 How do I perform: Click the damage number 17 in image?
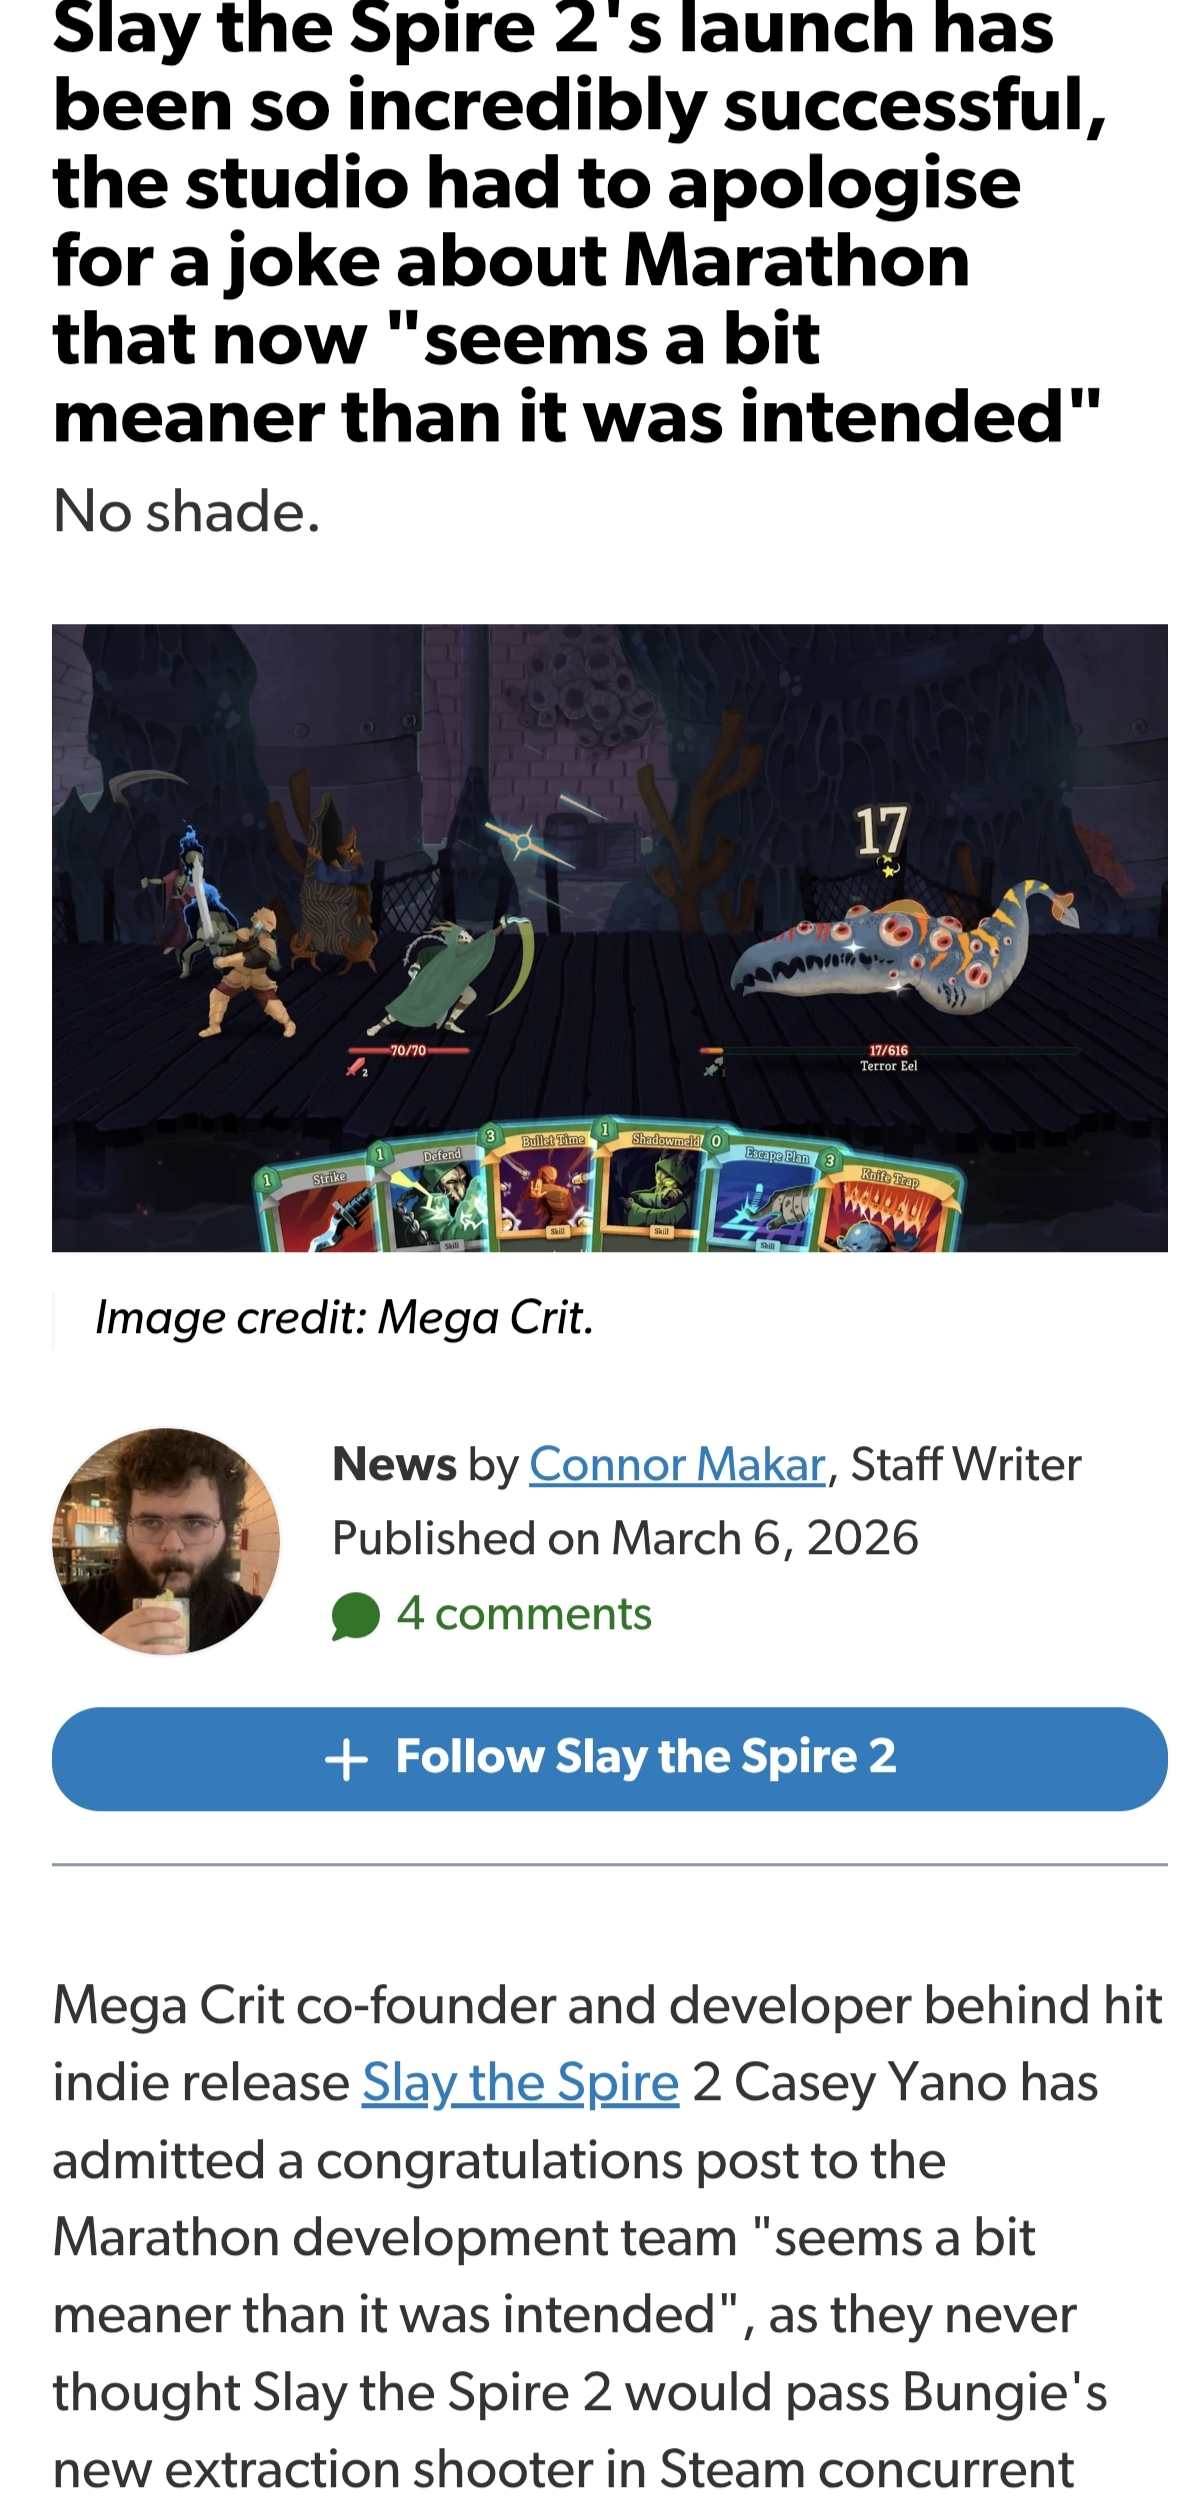coord(881,832)
